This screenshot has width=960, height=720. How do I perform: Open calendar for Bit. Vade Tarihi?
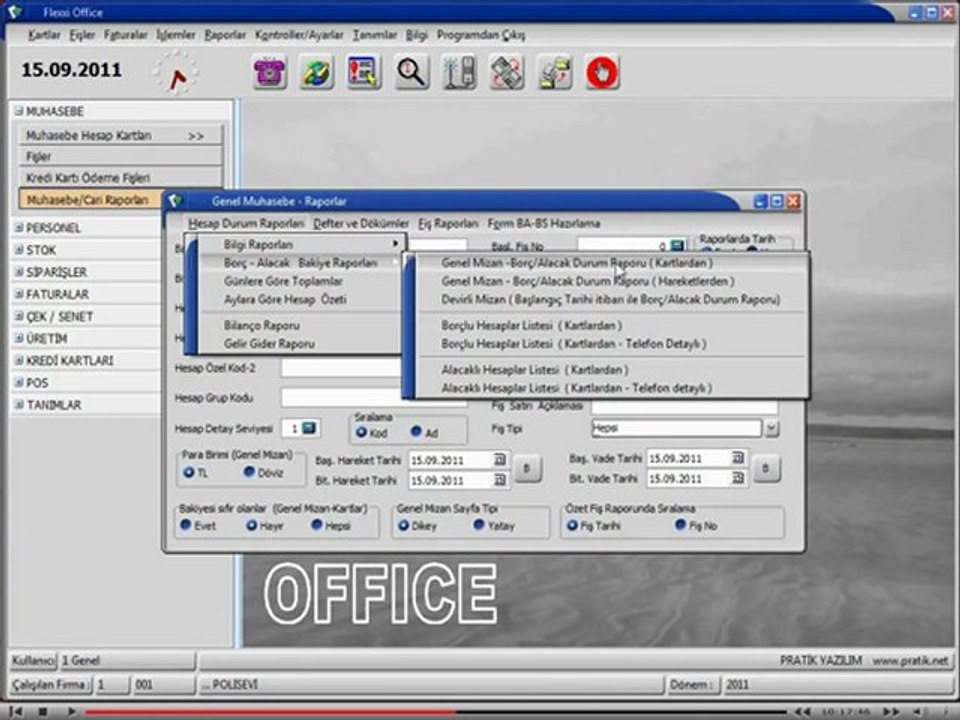(738, 478)
